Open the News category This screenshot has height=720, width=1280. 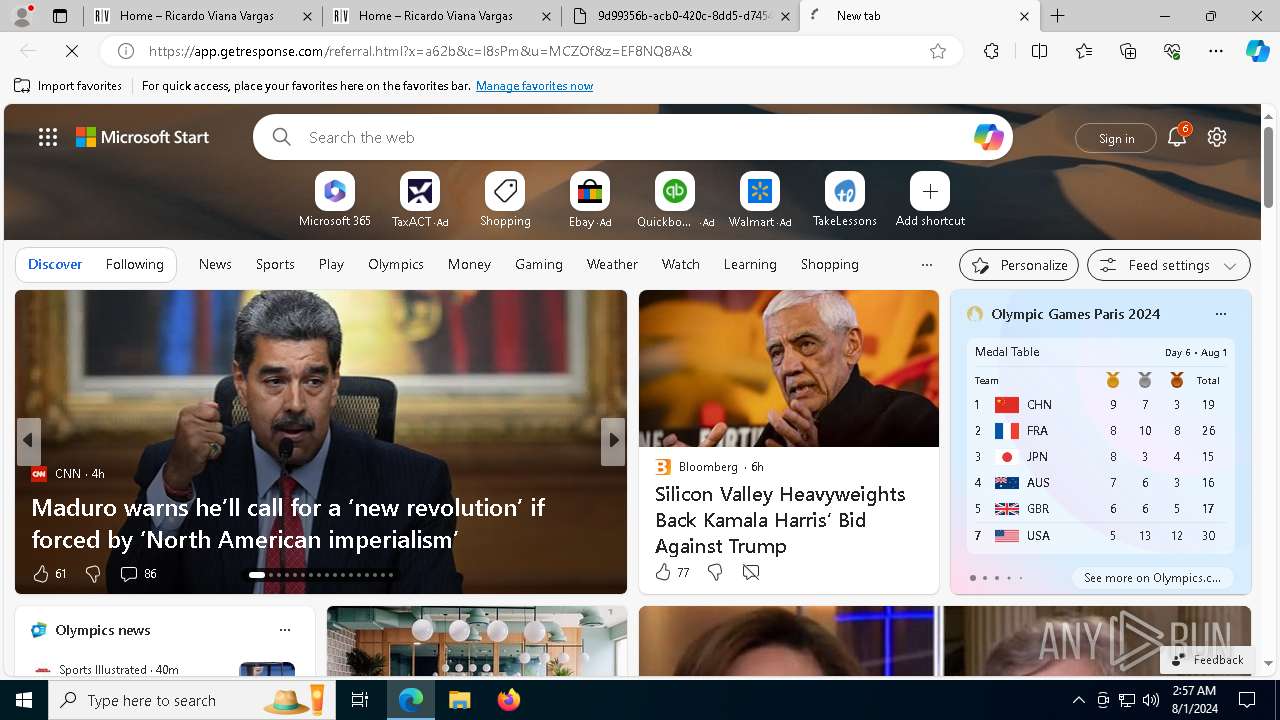(x=215, y=264)
